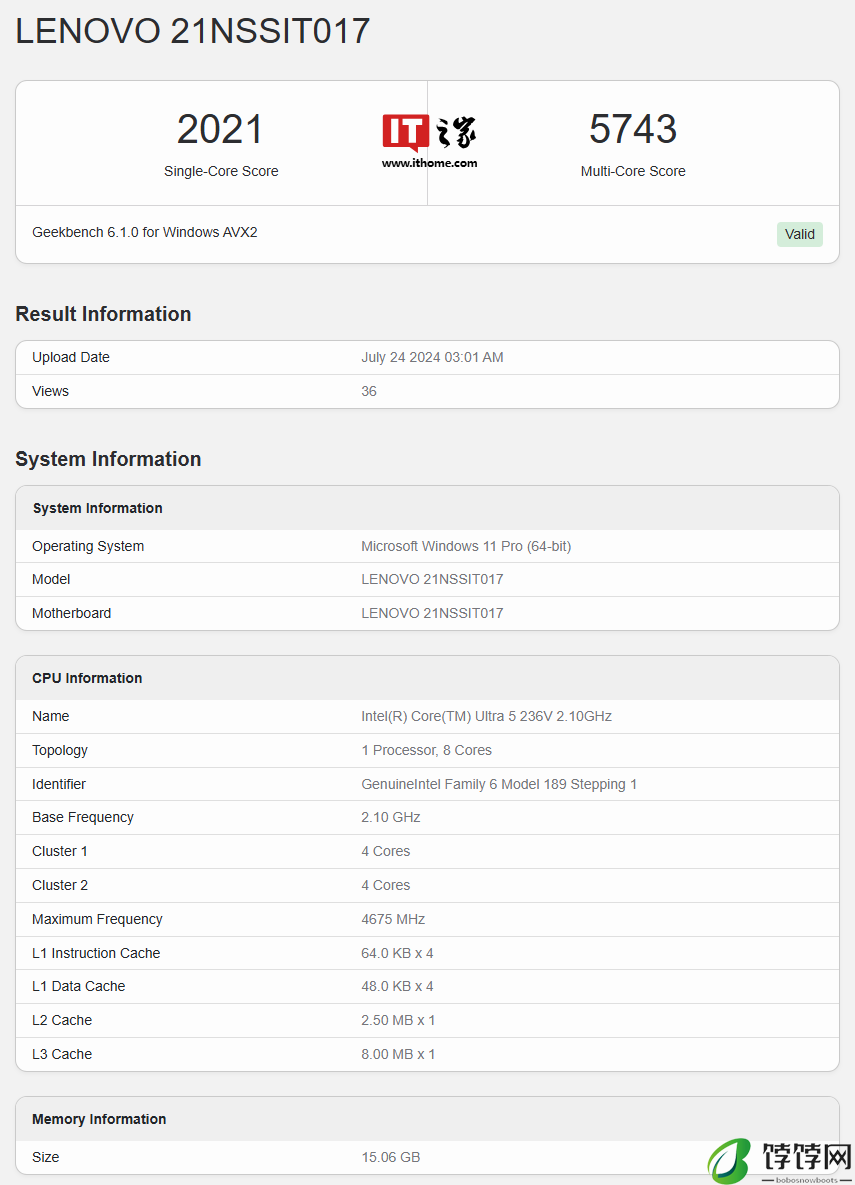Click the Valid badge
The width and height of the screenshot is (855, 1185).
pos(799,234)
